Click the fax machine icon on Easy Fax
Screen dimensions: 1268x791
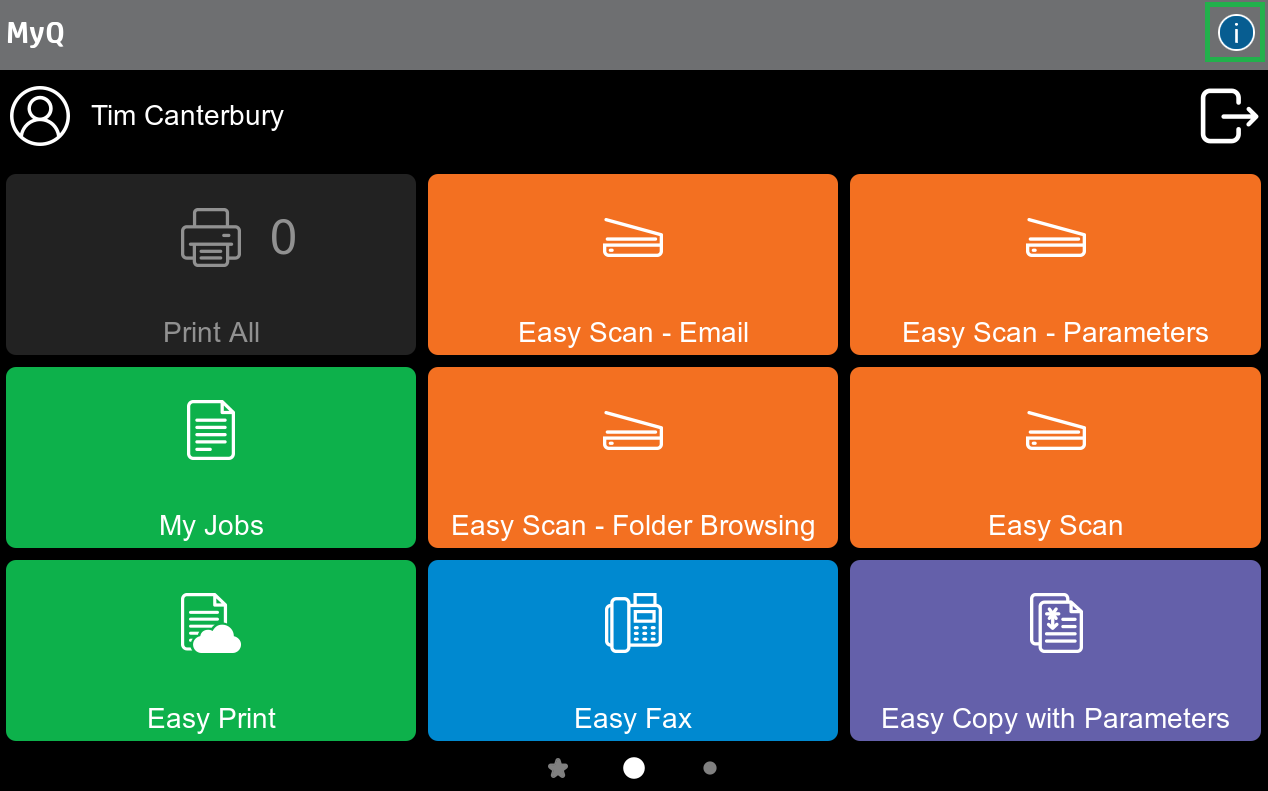[633, 623]
